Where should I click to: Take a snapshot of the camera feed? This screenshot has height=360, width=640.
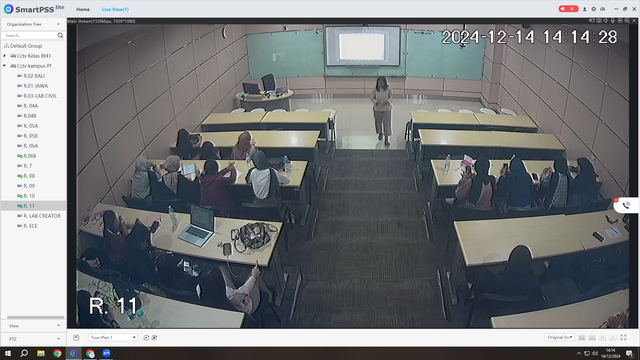click(x=599, y=20)
